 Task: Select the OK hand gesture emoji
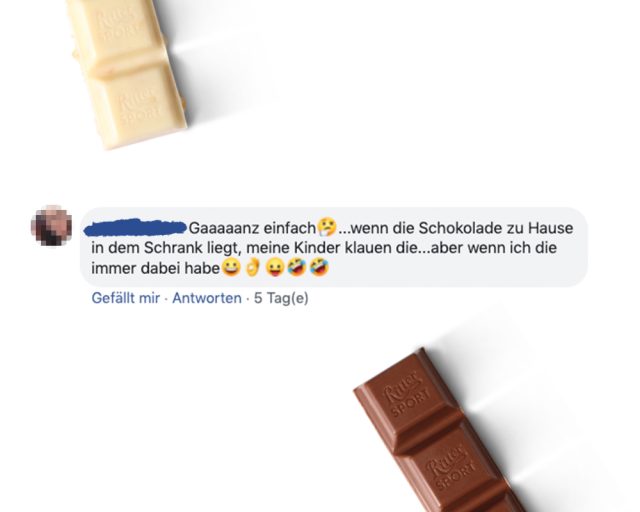(253, 267)
